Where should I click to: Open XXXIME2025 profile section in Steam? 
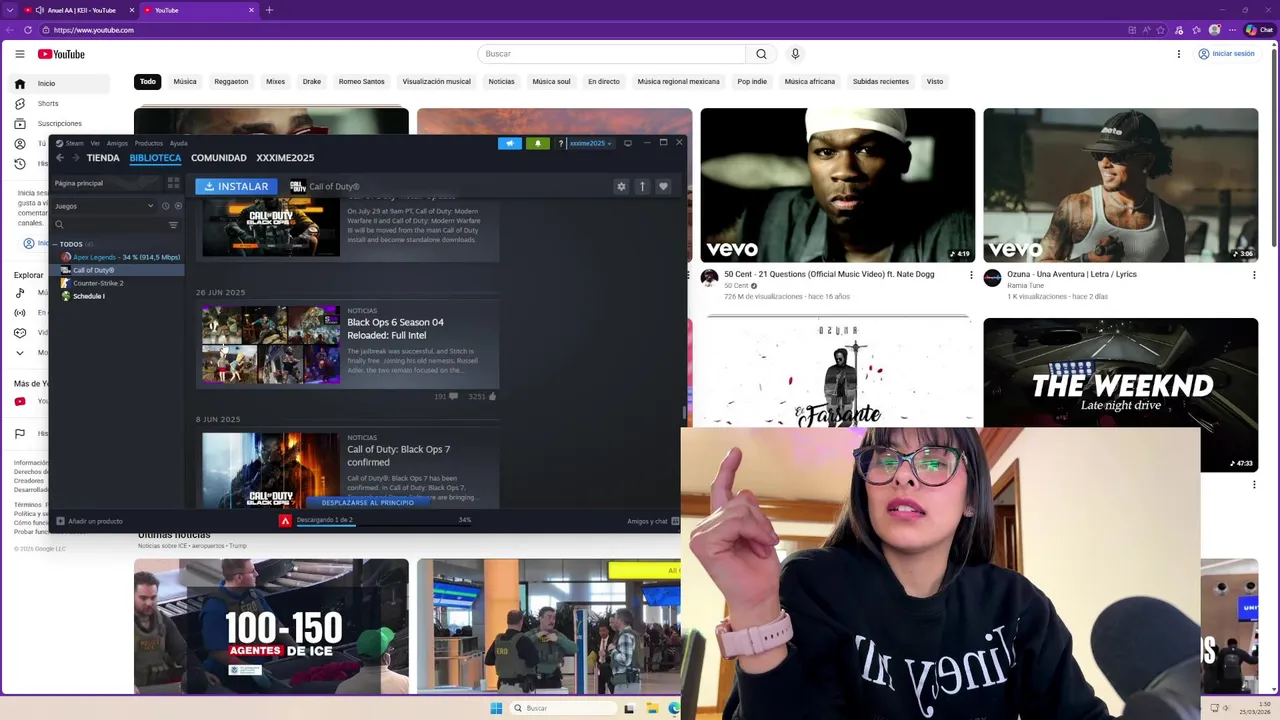point(285,158)
